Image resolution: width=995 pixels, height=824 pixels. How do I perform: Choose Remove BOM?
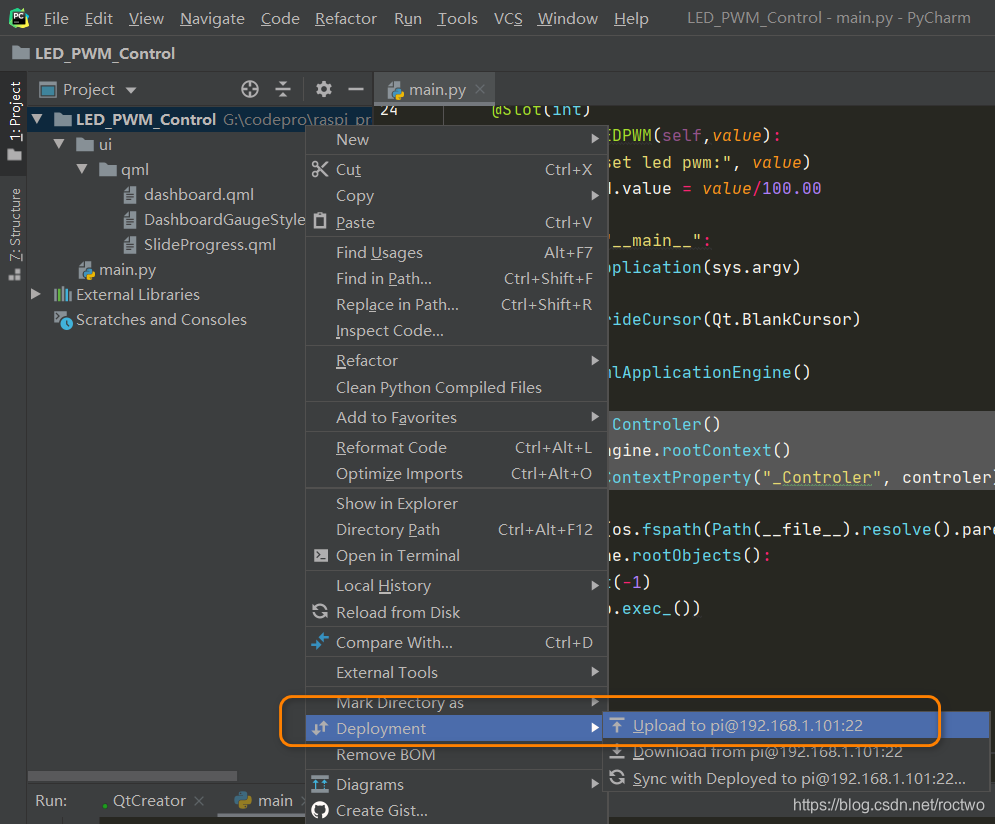coord(456,754)
